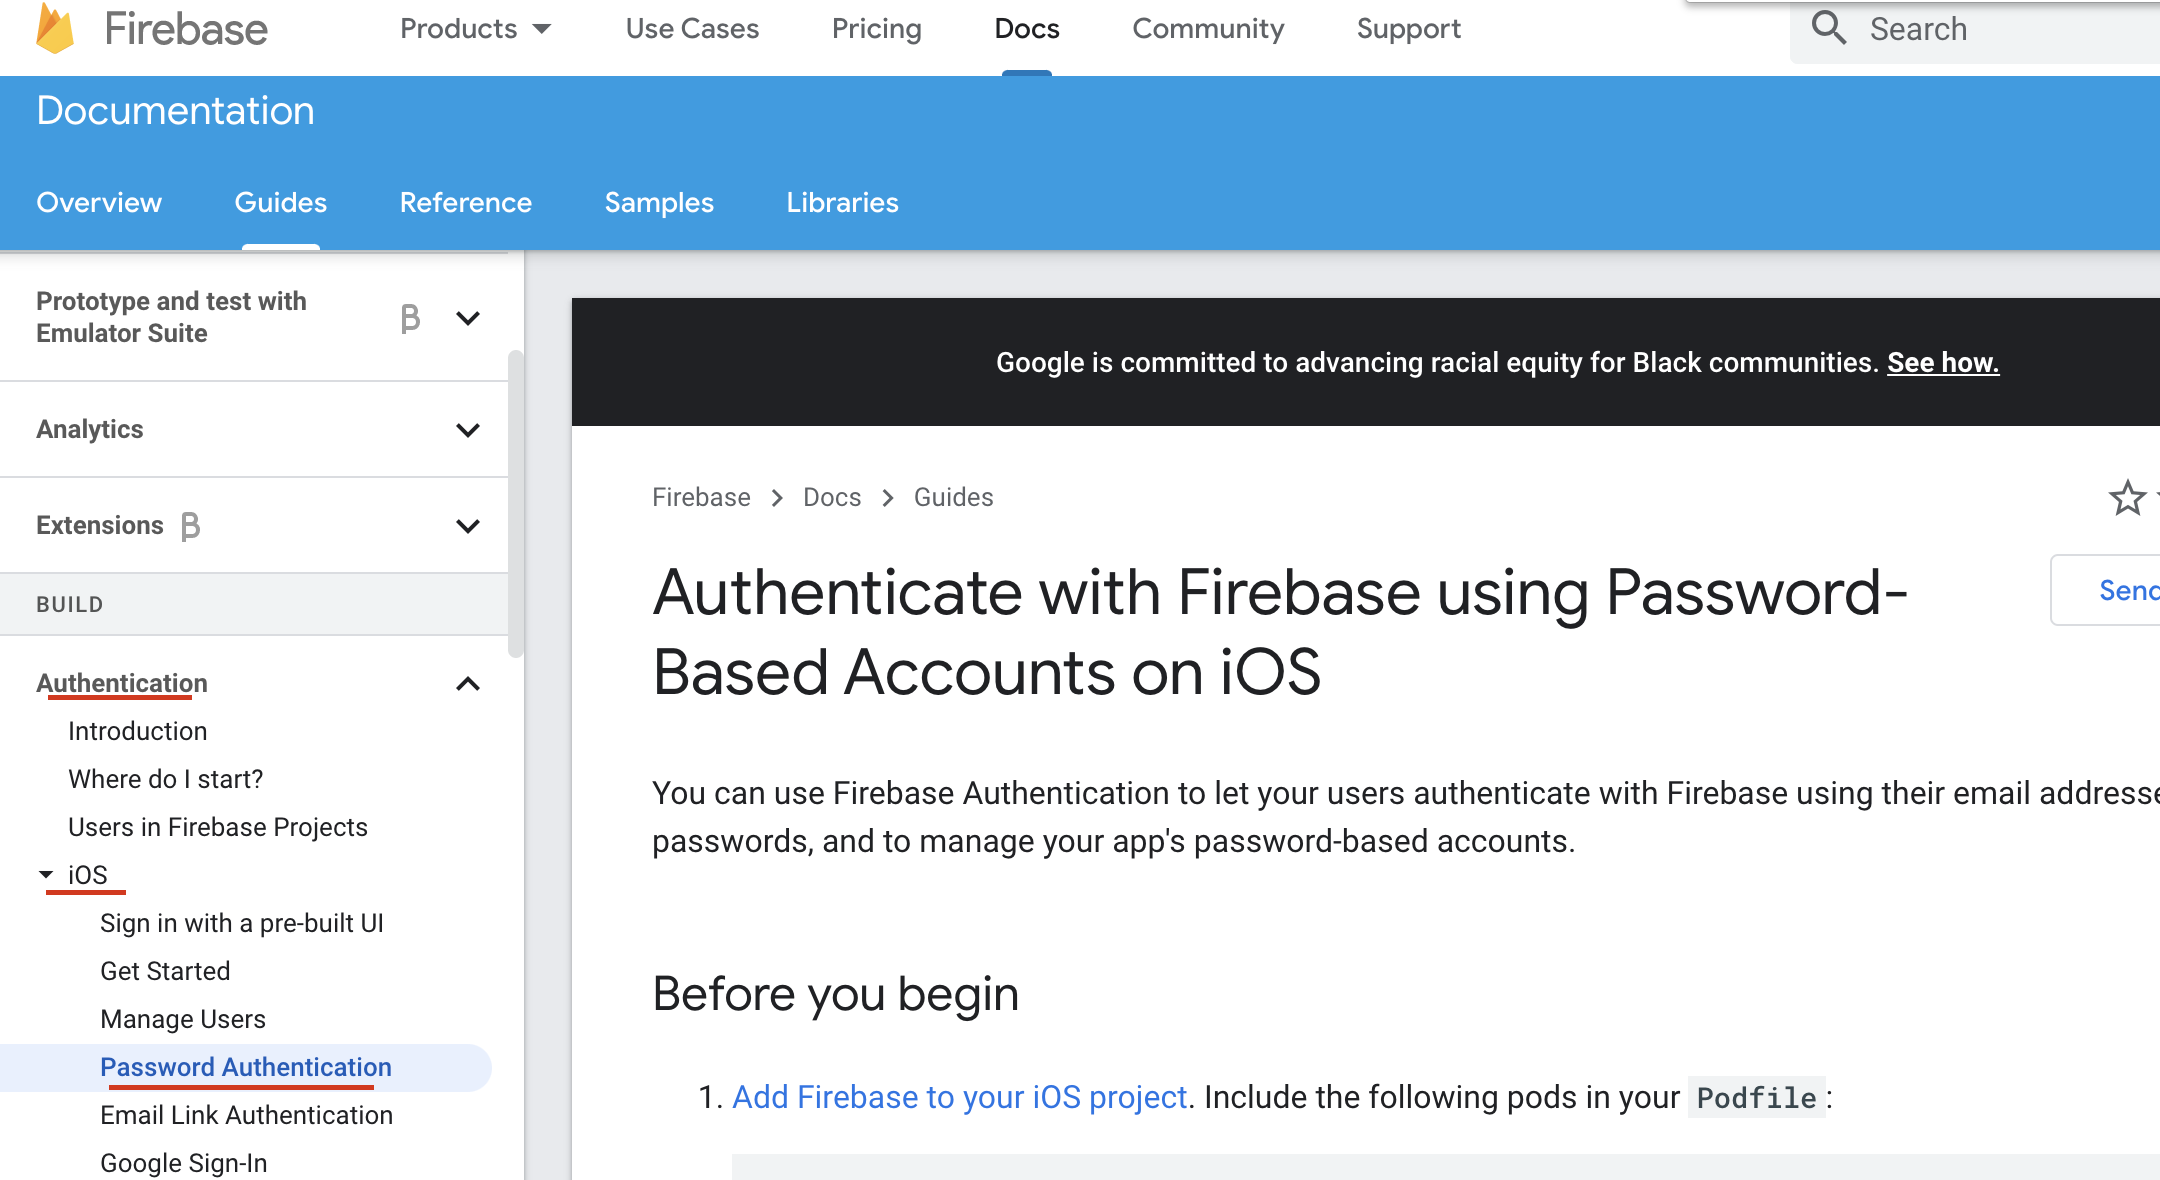Open the Samples tab
This screenshot has height=1180, width=2160.
coord(659,203)
